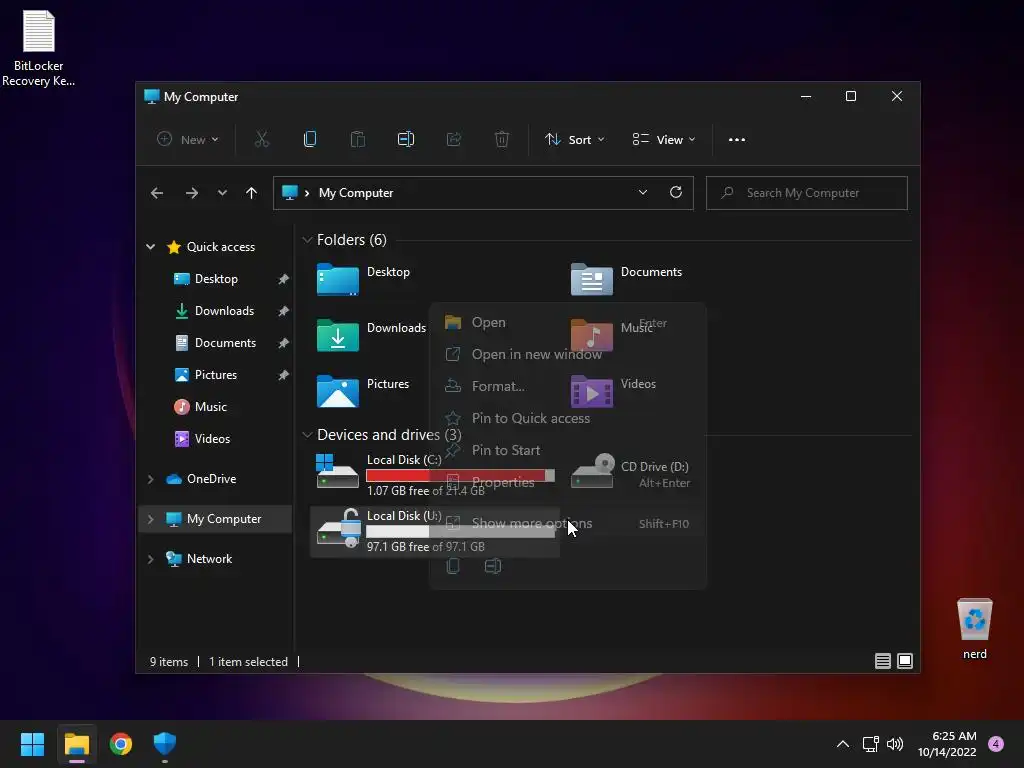
Task: Collapse the Quick access tree node
Action: tap(151, 246)
